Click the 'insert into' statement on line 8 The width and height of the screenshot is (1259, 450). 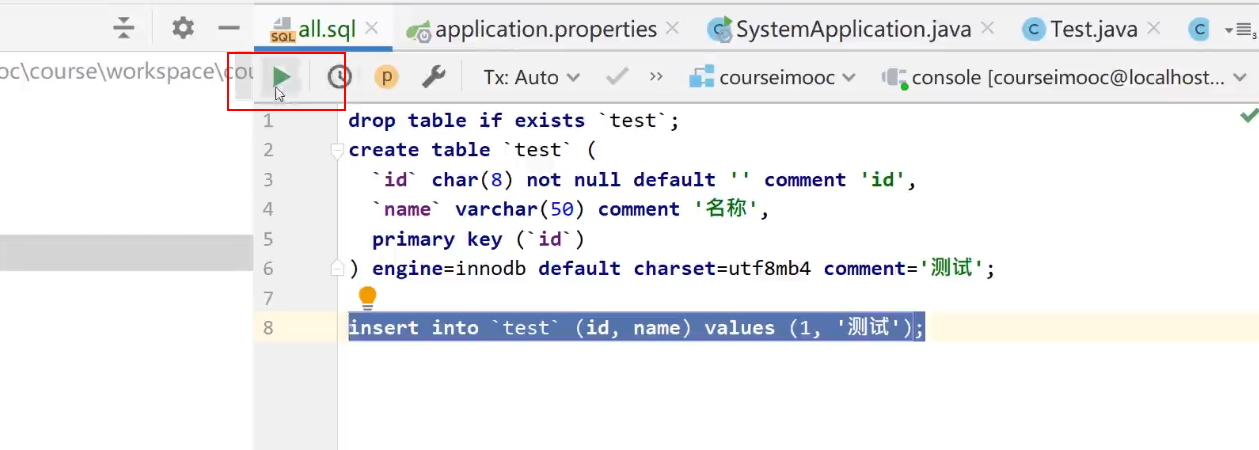(636, 327)
